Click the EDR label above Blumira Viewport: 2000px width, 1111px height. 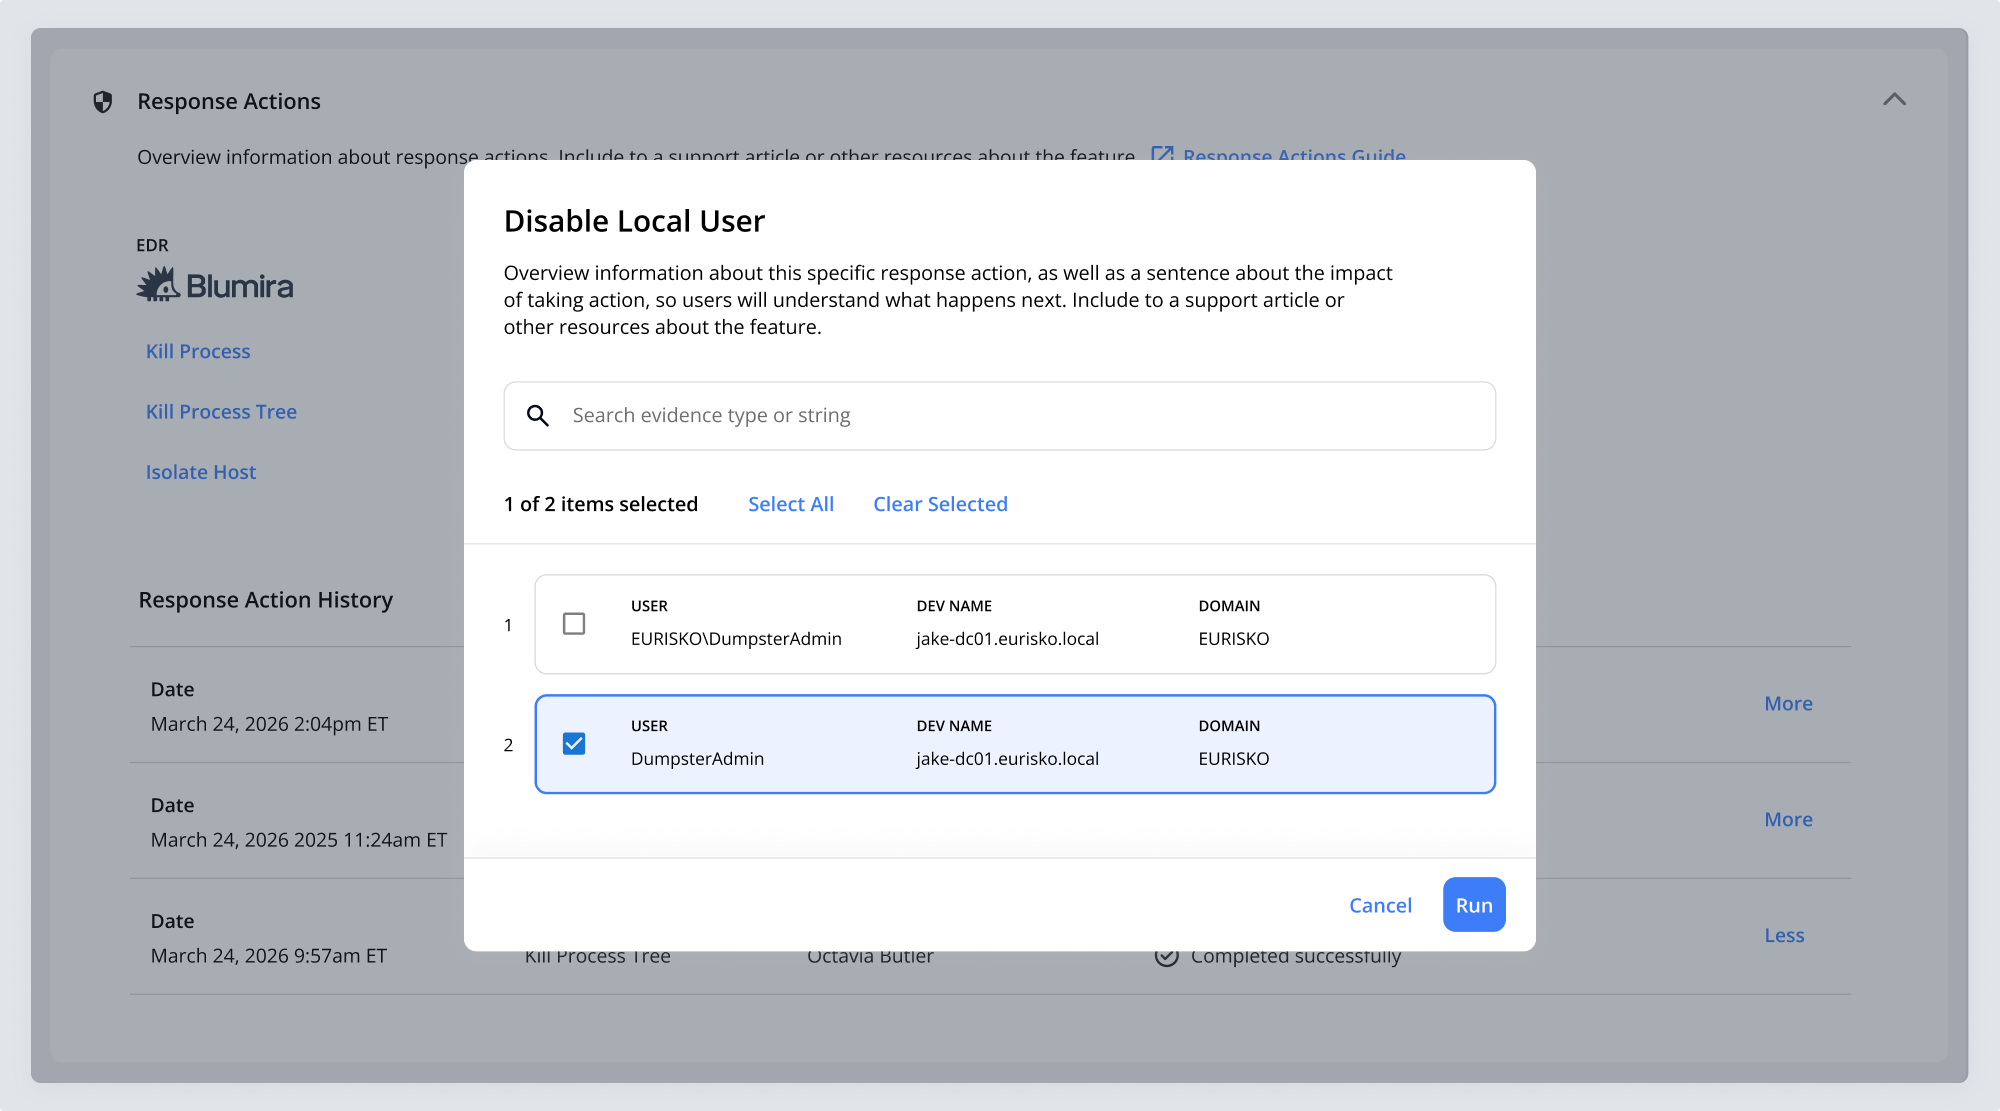tap(152, 245)
